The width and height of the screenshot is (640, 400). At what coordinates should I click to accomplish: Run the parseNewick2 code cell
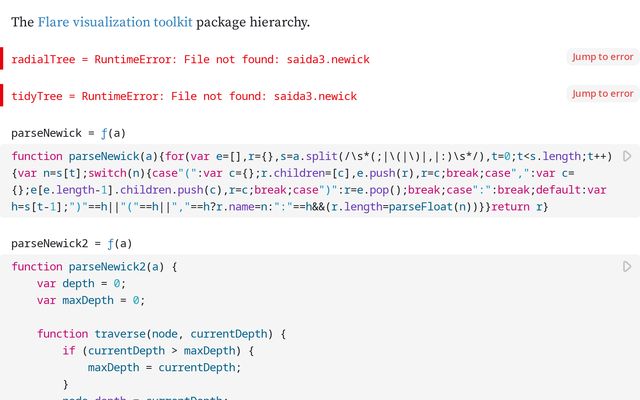pyautogui.click(x=627, y=266)
